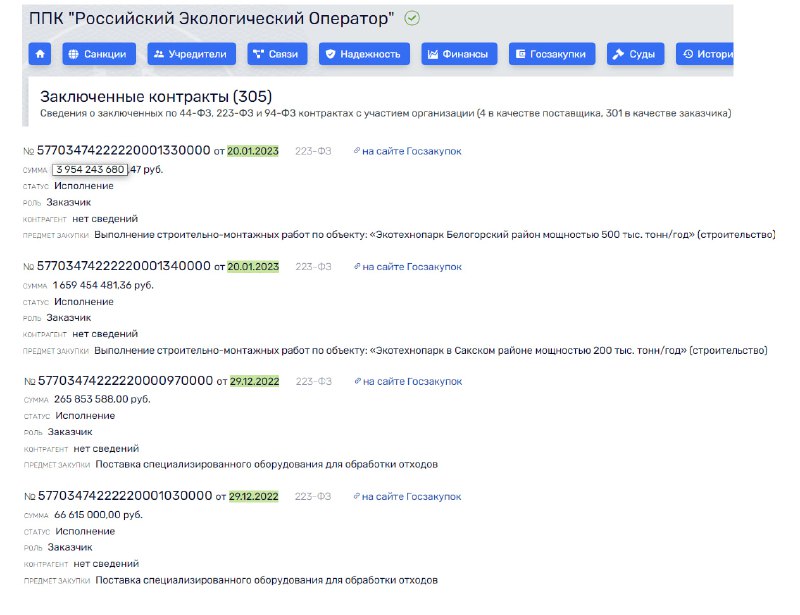Viewport: 800px width, 615px height.
Task: Open Госзакупок link for contract ending 0970000
Action: tap(408, 381)
